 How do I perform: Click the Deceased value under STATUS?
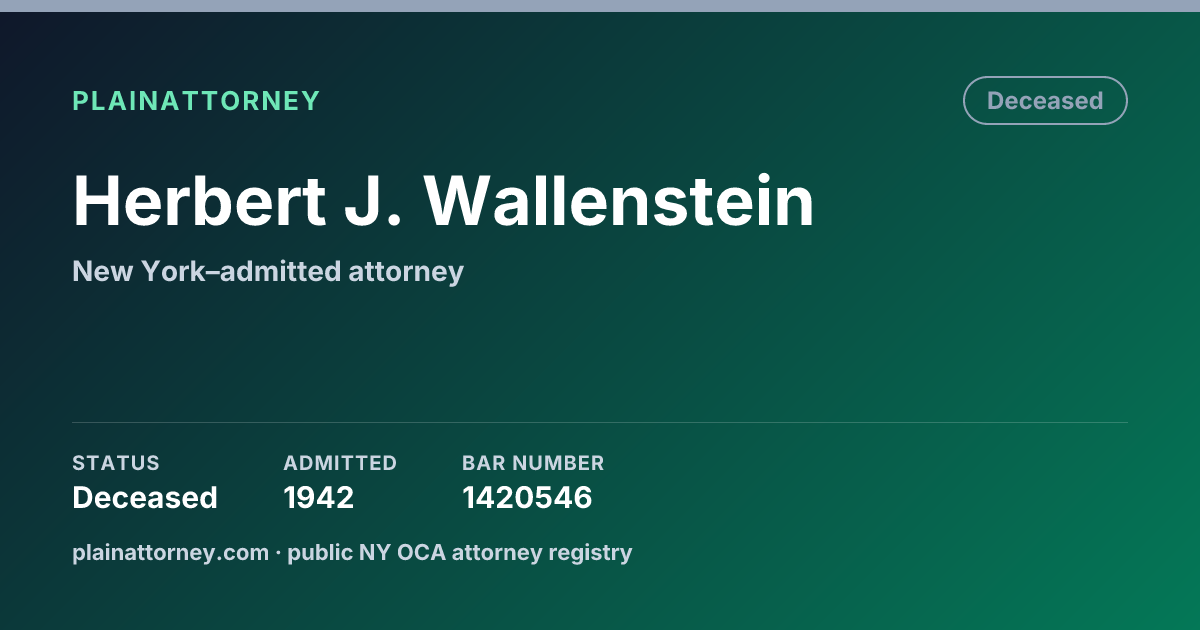pyautogui.click(x=145, y=497)
